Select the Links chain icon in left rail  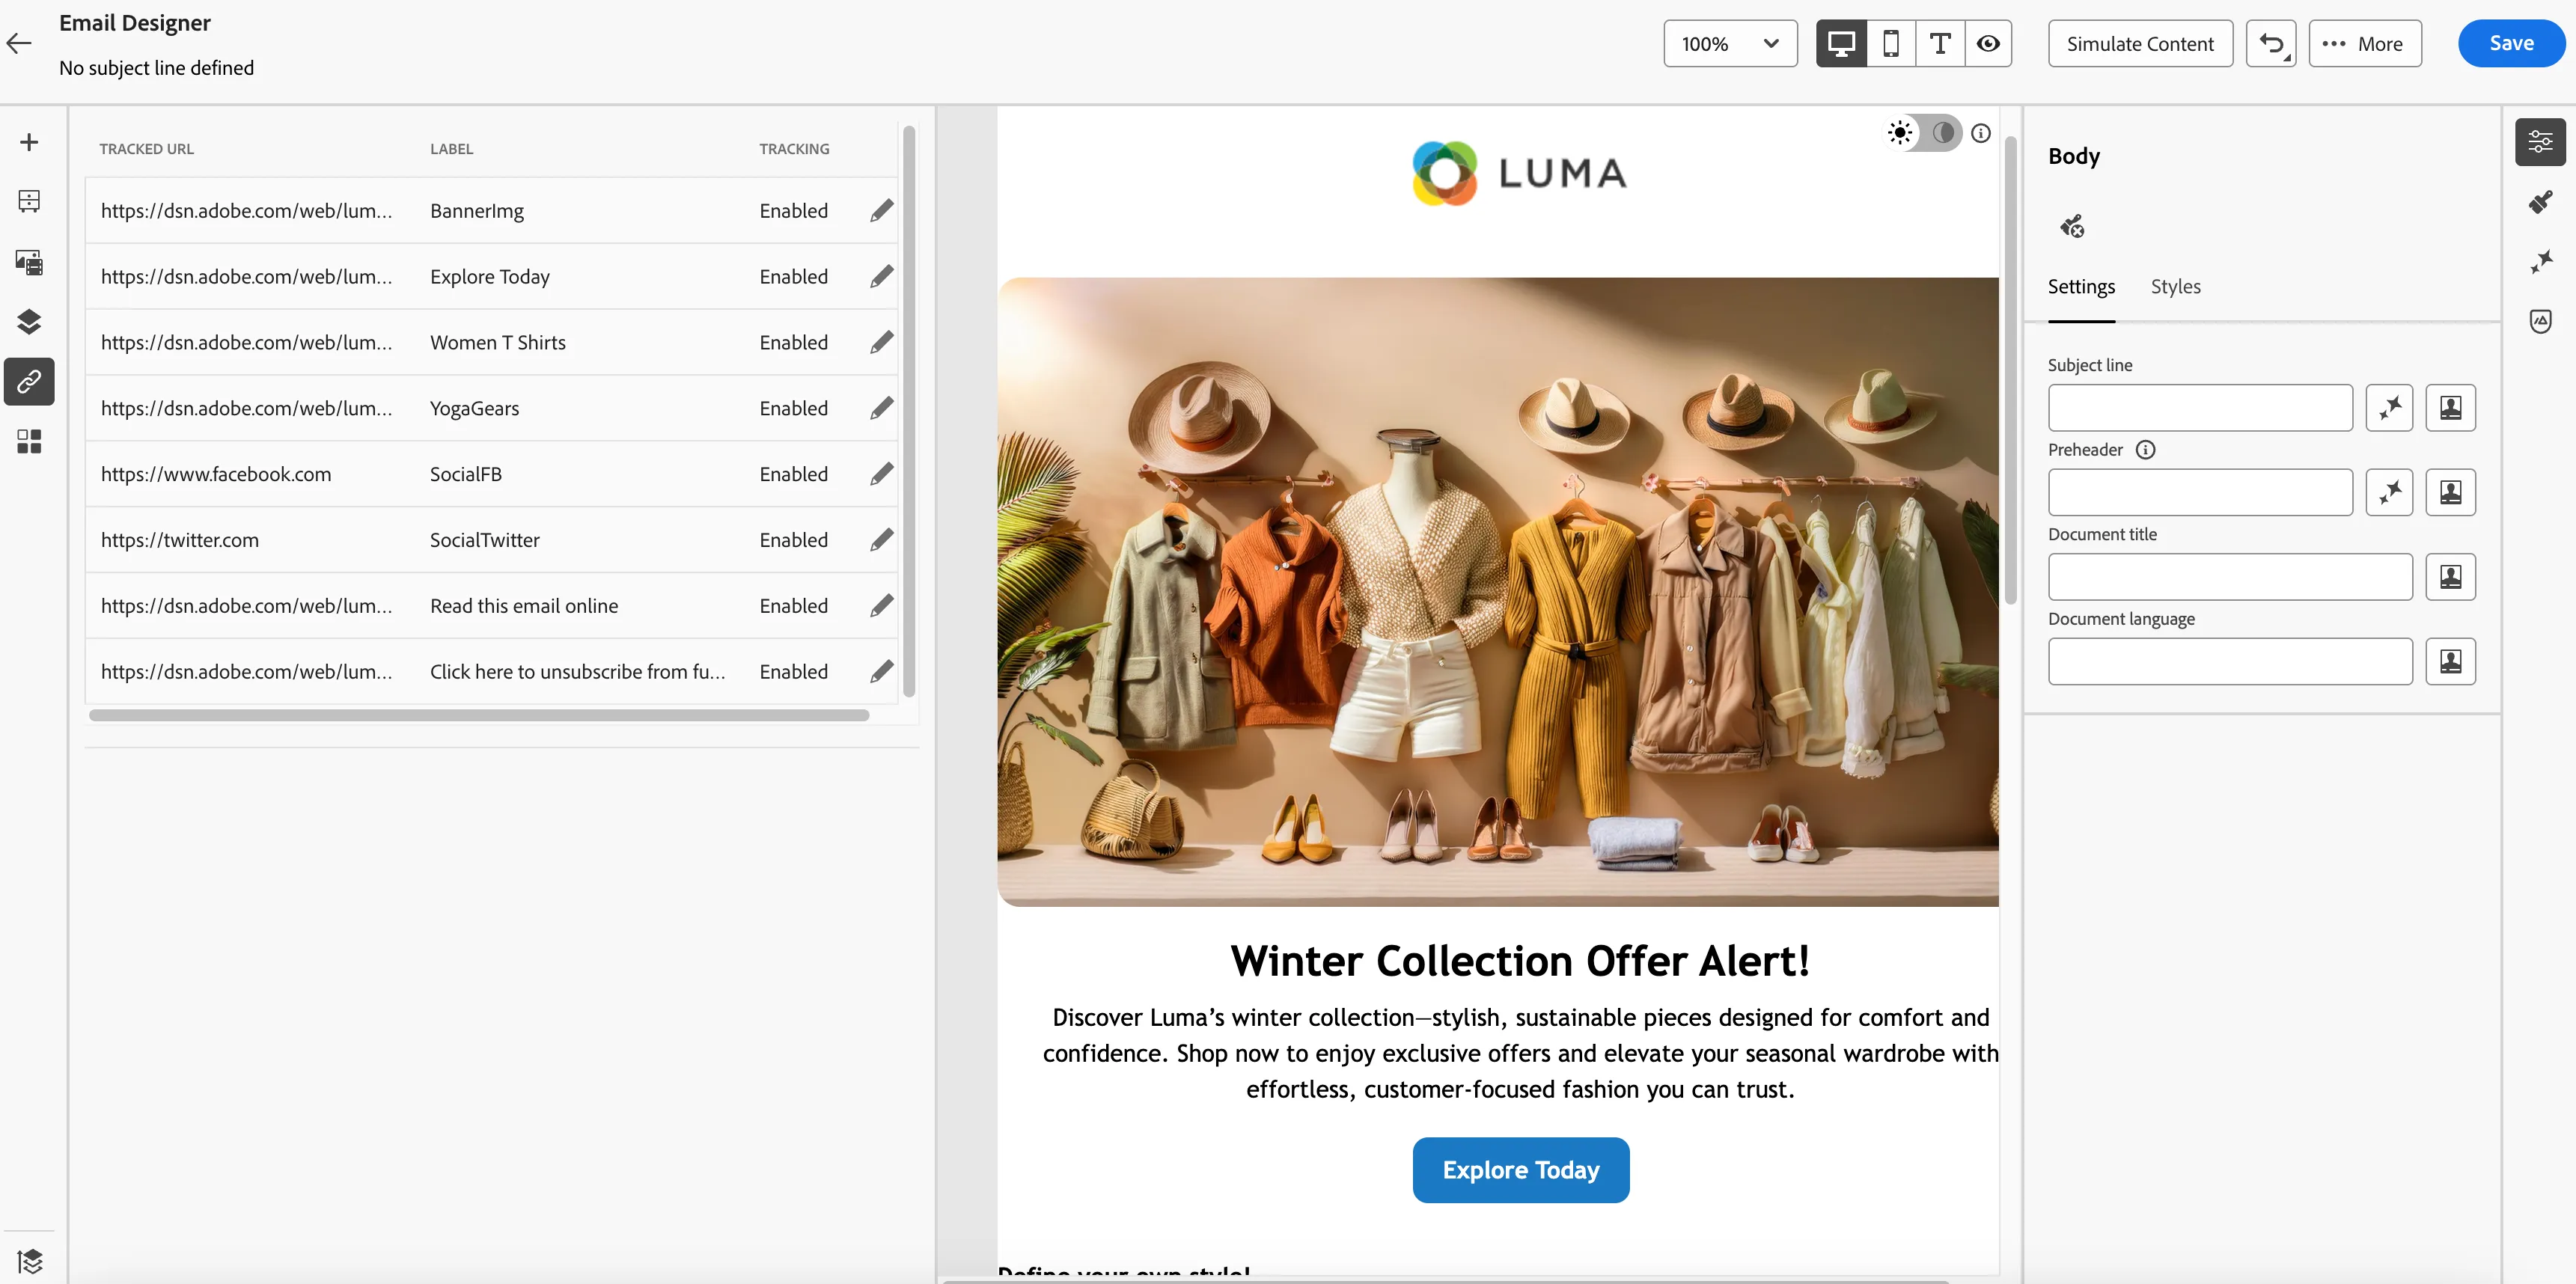(x=29, y=382)
